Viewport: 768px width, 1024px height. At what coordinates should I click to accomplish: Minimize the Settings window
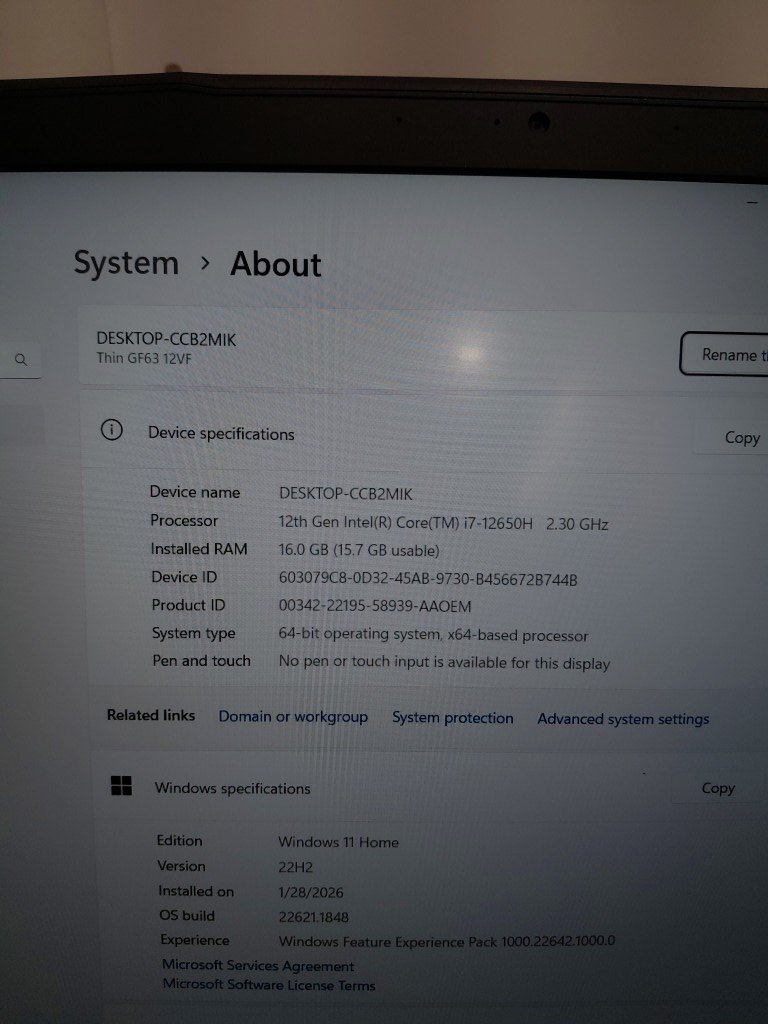point(752,203)
